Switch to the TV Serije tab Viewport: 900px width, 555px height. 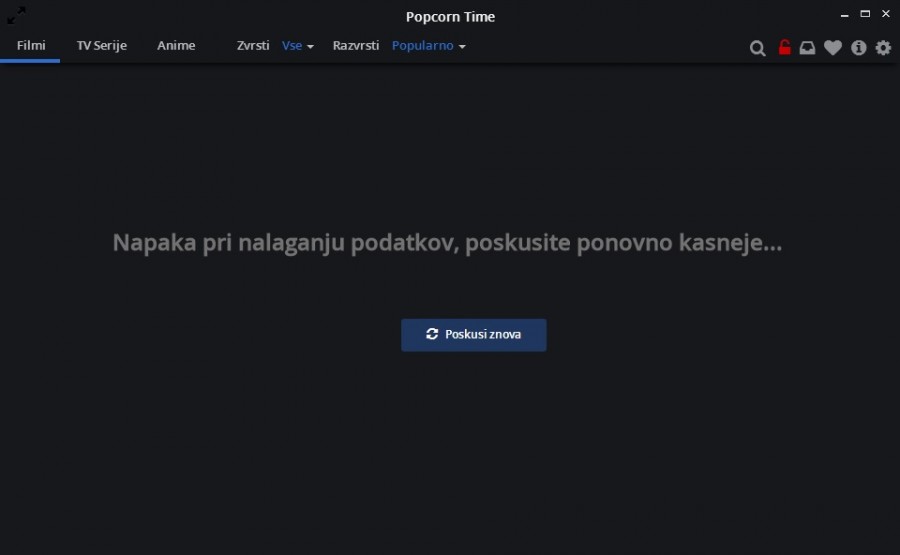coord(102,46)
